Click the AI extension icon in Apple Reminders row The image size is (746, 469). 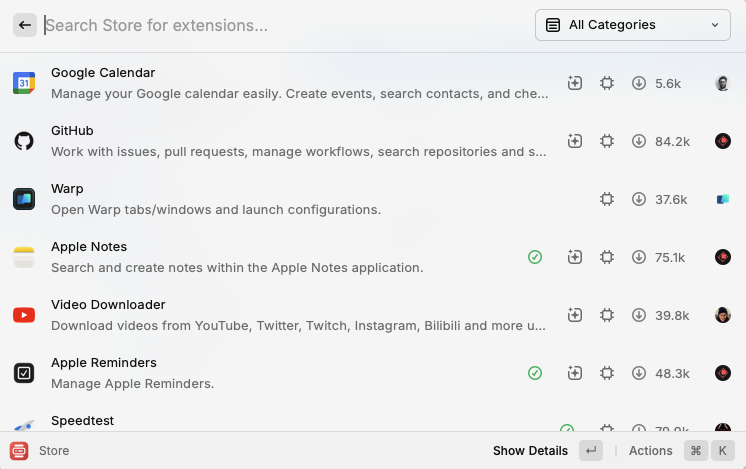(575, 373)
